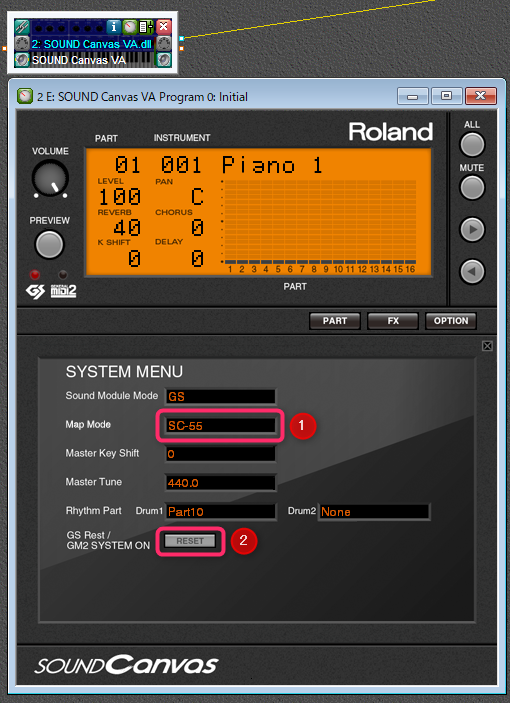The height and width of the screenshot is (703, 510).
Task: Toggle the MUTE round button
Action: [x=472, y=187]
